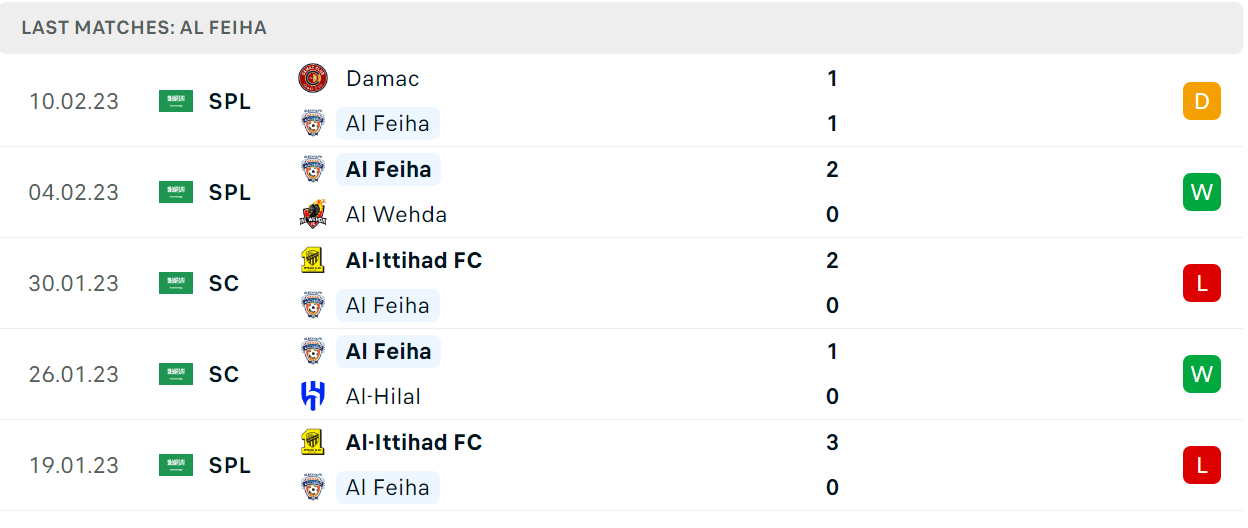Open the Damac team link

(x=382, y=78)
